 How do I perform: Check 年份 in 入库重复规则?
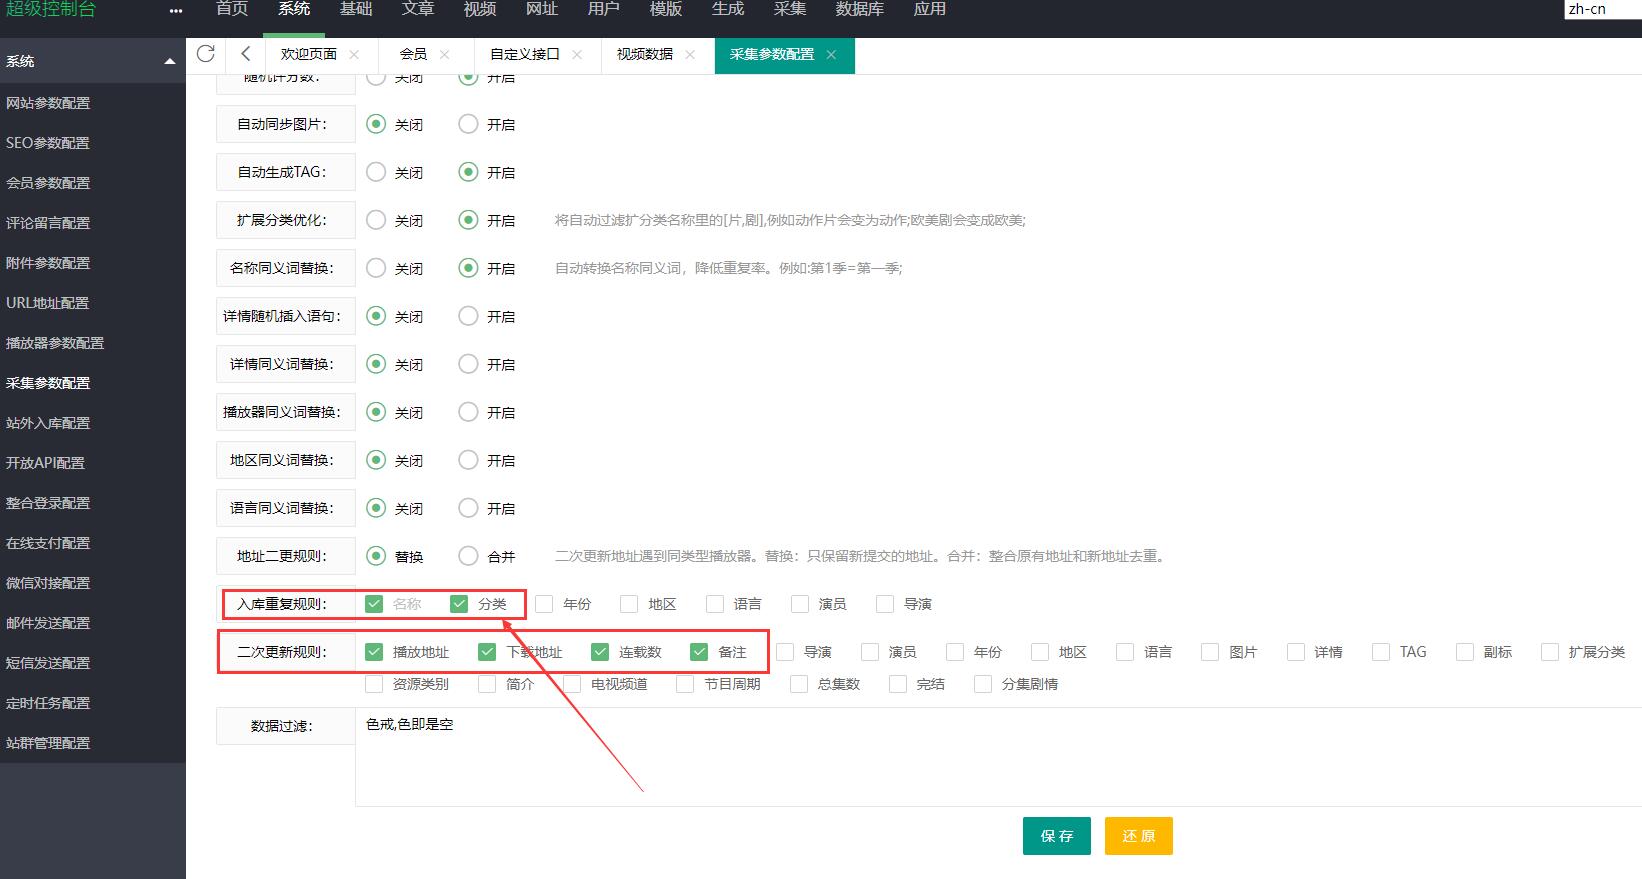pyautogui.click(x=544, y=604)
